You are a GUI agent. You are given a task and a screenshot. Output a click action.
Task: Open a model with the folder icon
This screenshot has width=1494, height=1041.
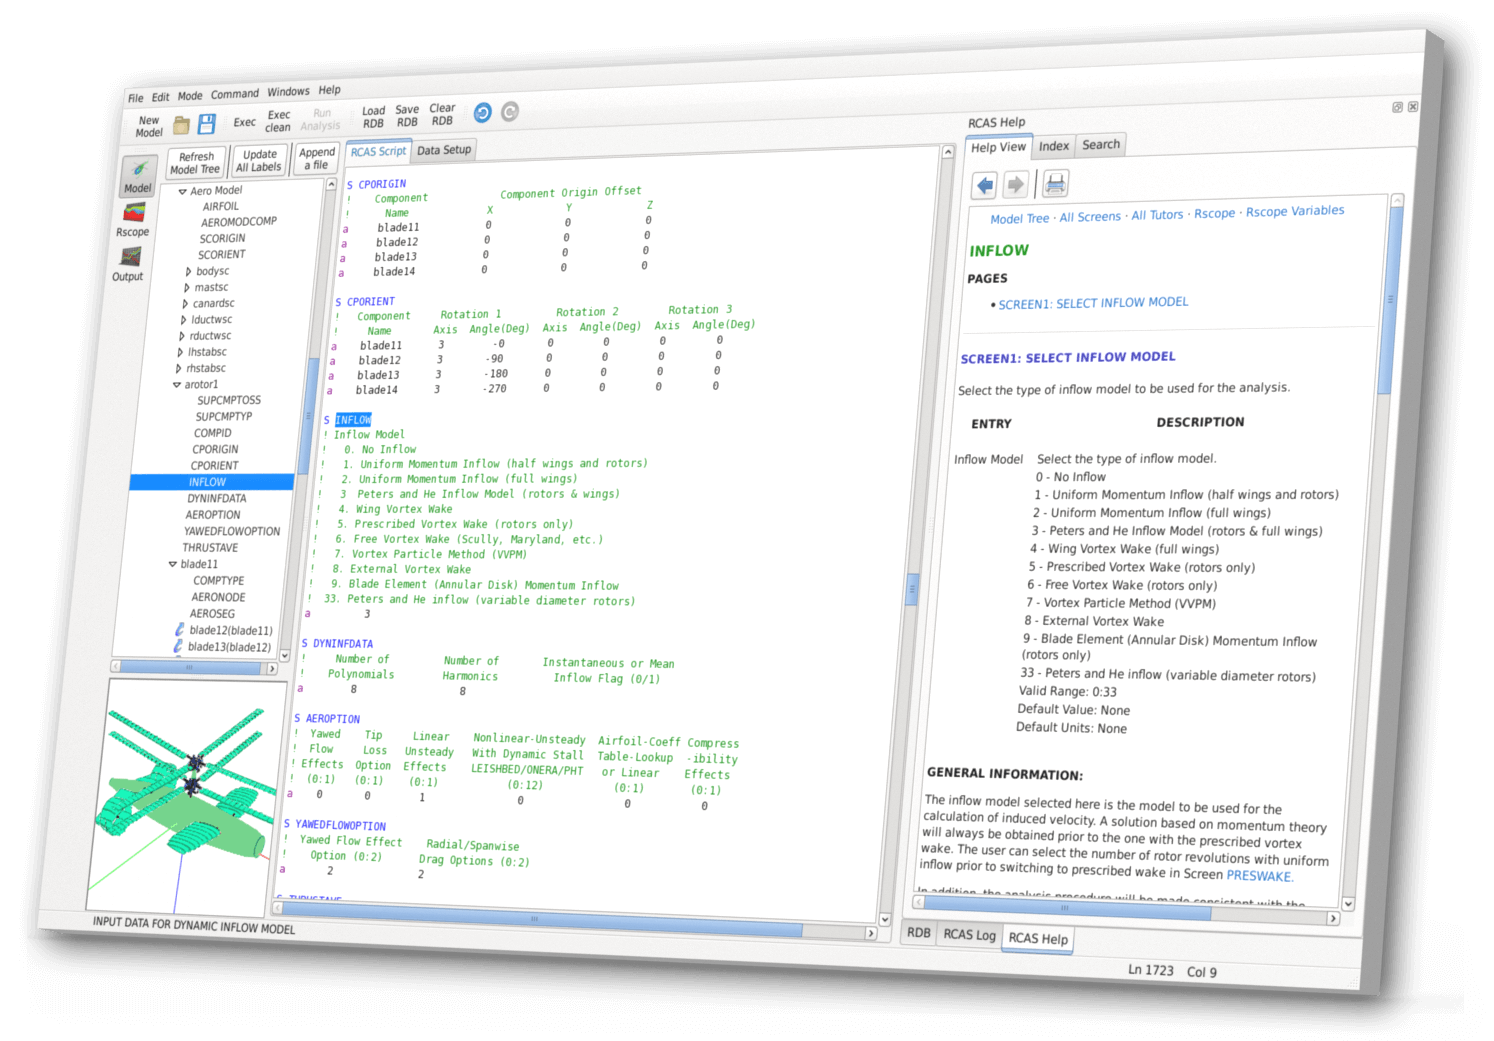(x=181, y=124)
